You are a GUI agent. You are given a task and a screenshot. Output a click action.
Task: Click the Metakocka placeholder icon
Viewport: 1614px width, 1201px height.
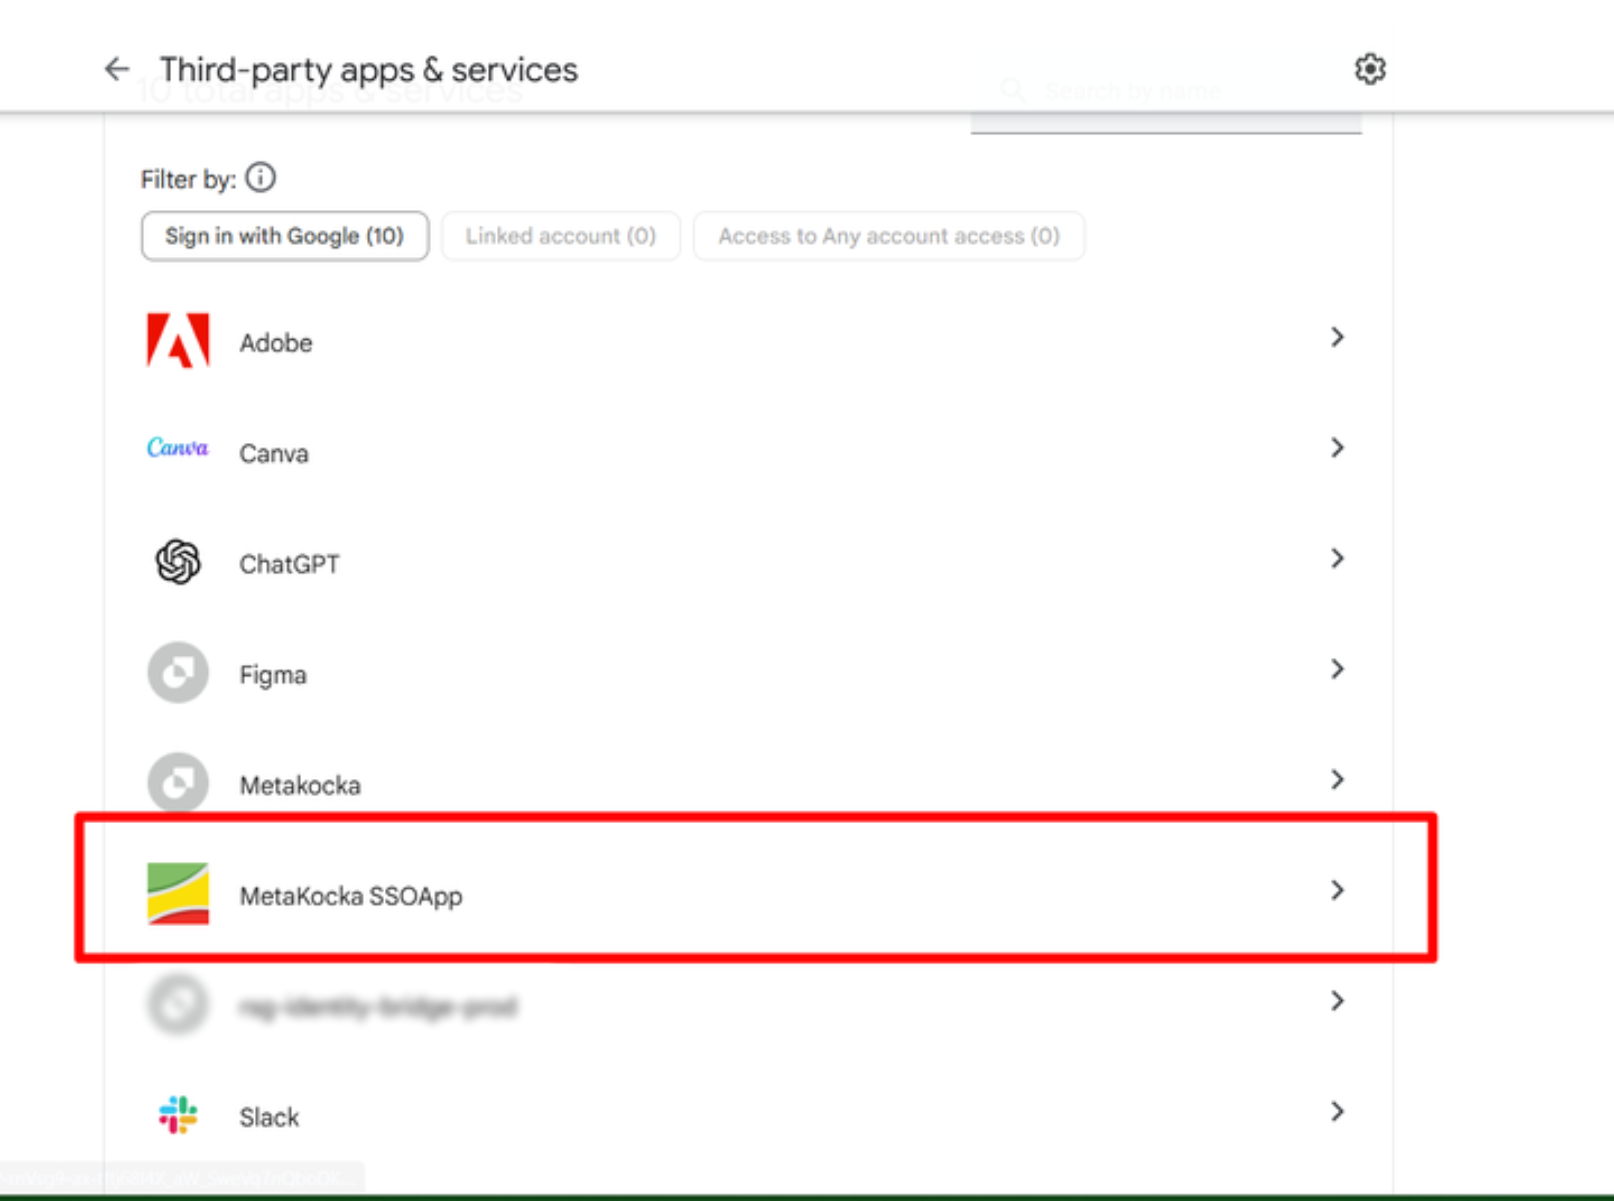178,782
